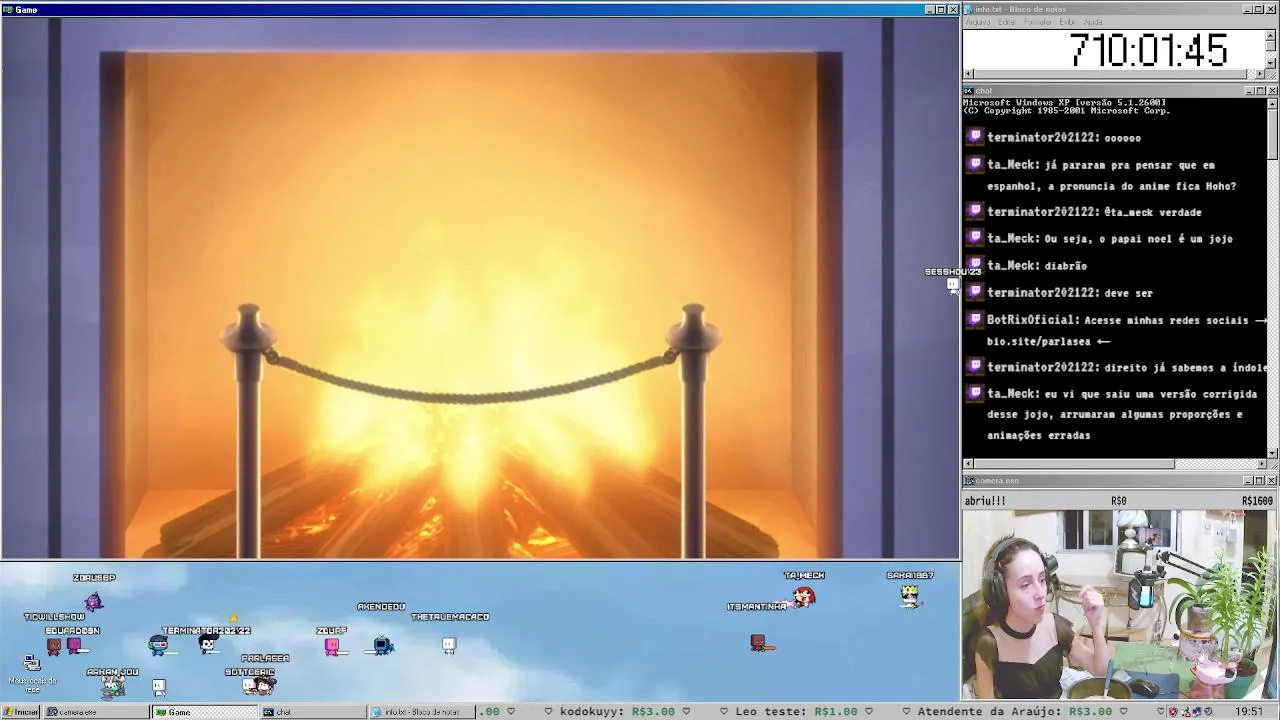
Task: Activate info.txt Bloco de notas taskbar button
Action: point(421,712)
